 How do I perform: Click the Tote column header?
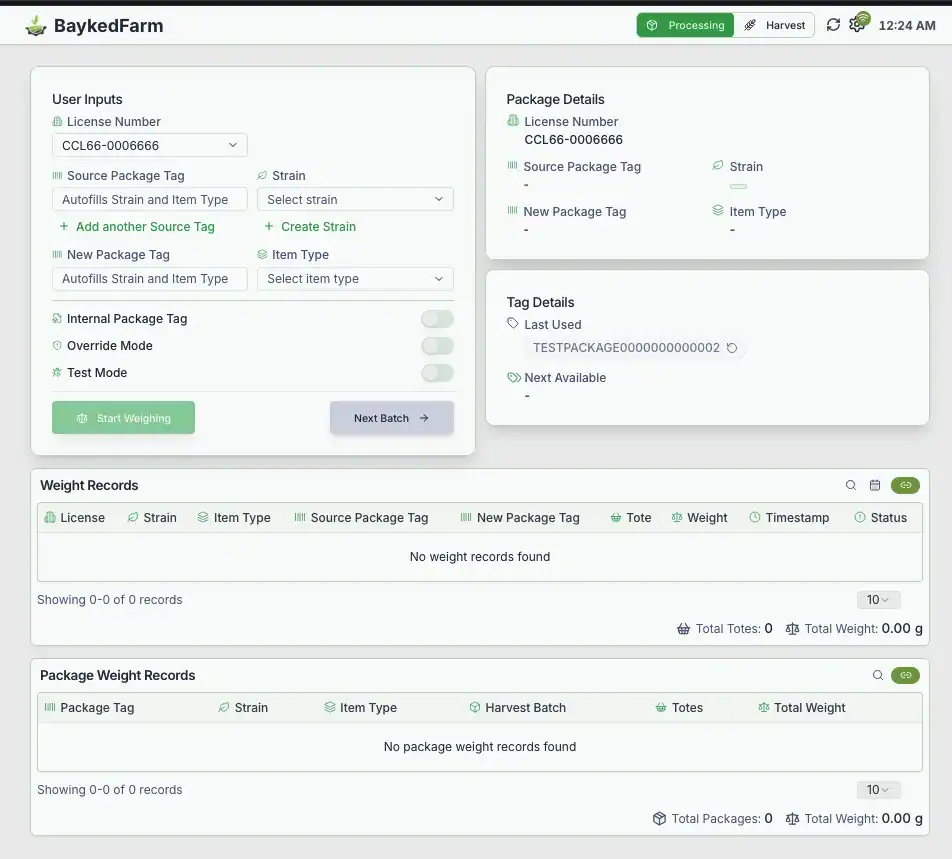tap(631, 518)
